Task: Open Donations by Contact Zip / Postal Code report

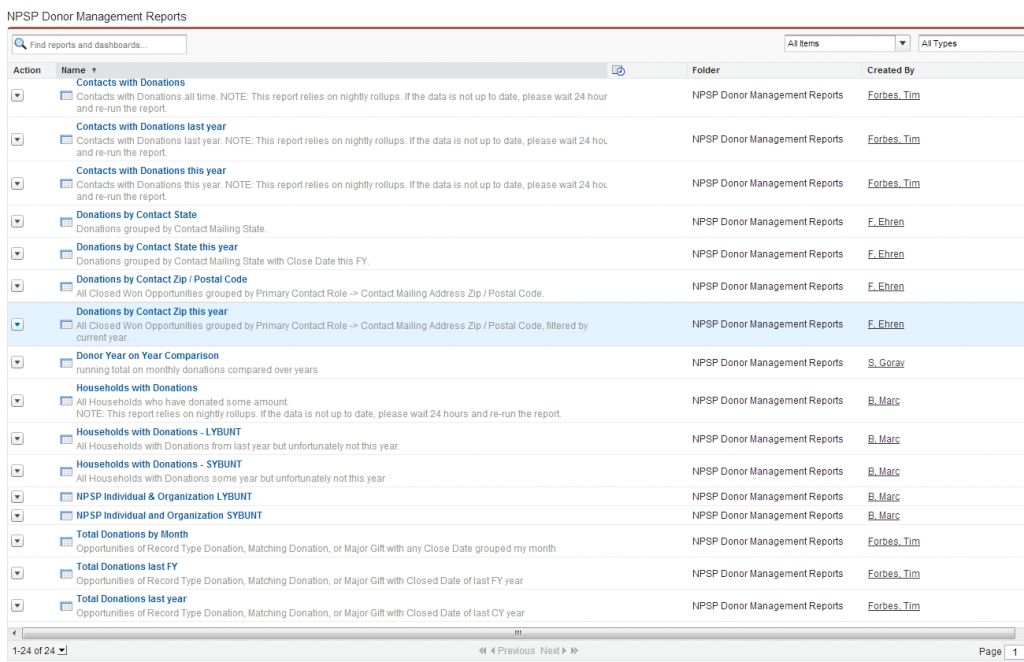Action: (x=161, y=279)
